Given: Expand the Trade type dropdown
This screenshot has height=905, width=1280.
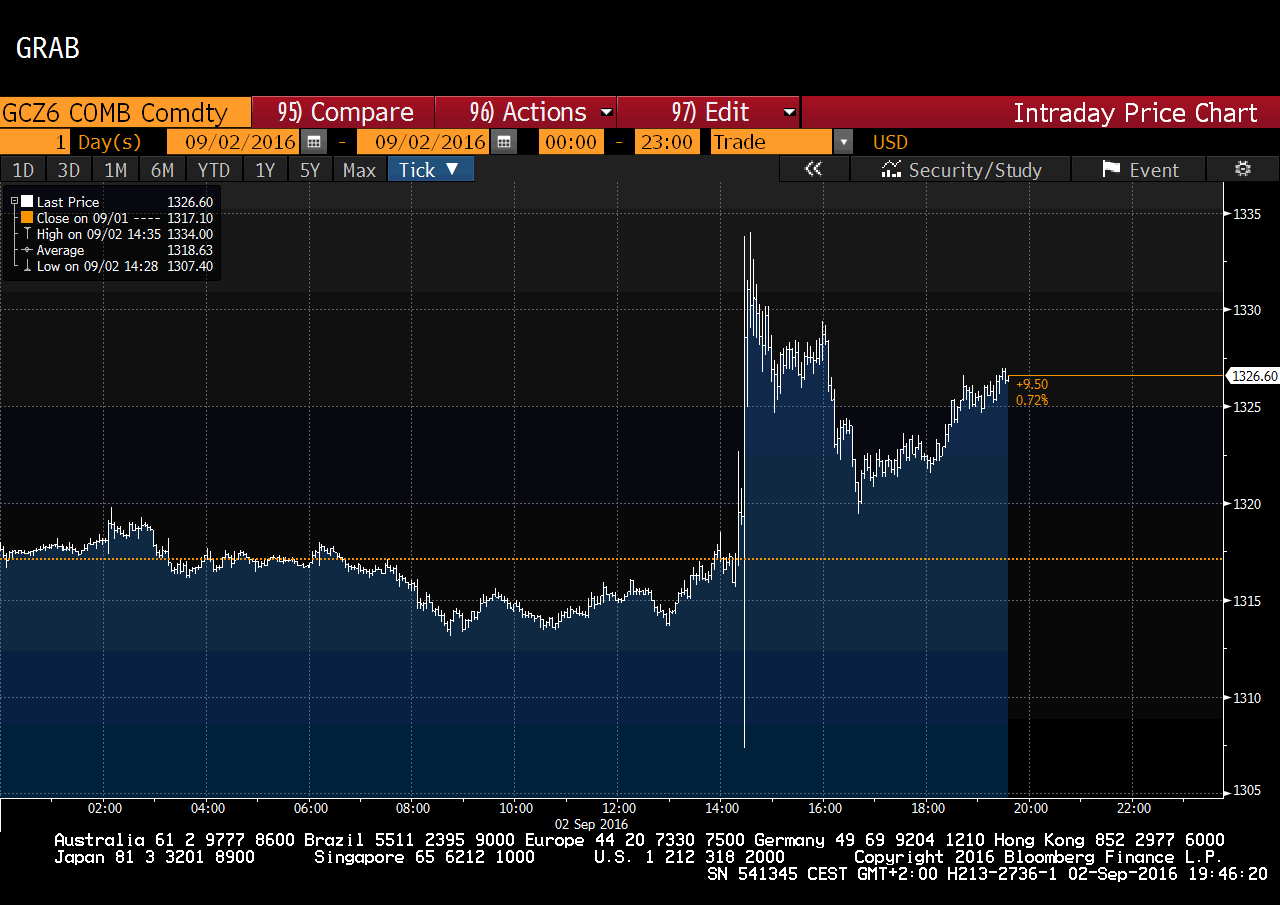Looking at the screenshot, I should 843,142.
